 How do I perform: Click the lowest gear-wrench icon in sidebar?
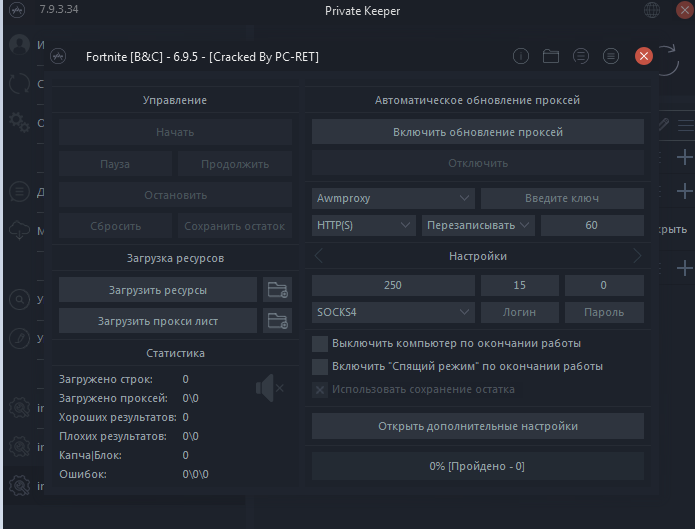[20, 486]
